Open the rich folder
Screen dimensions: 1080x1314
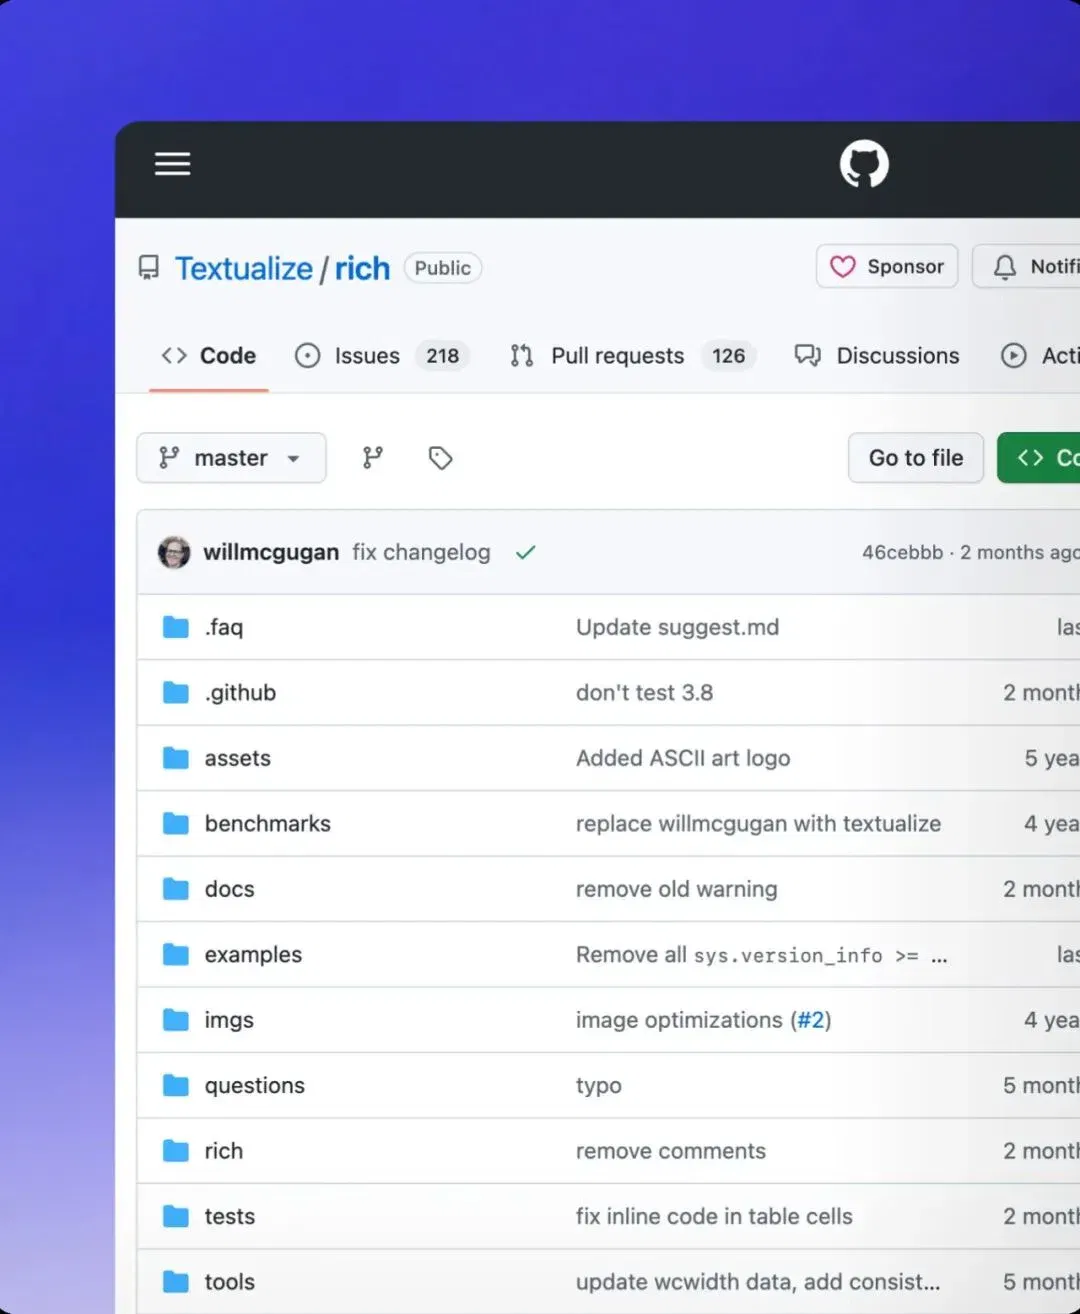click(223, 1151)
